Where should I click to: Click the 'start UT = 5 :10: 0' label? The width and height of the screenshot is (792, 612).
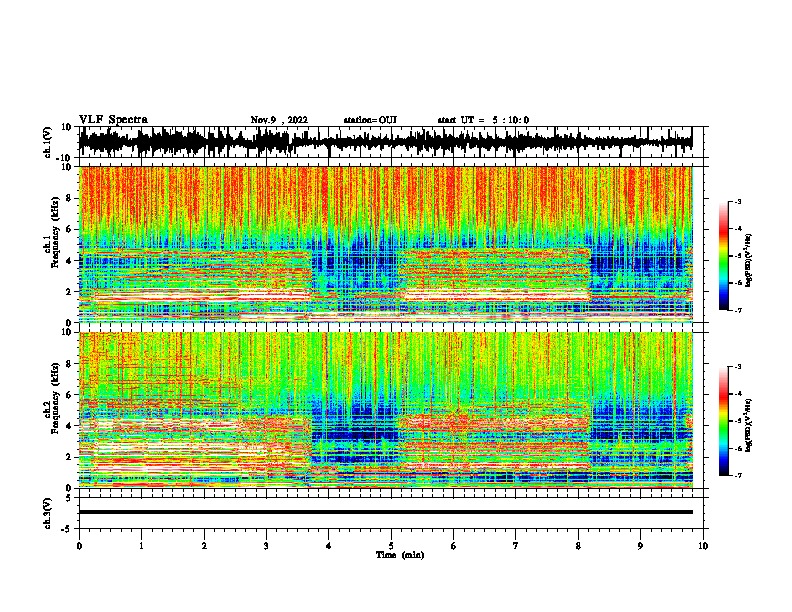click(483, 120)
